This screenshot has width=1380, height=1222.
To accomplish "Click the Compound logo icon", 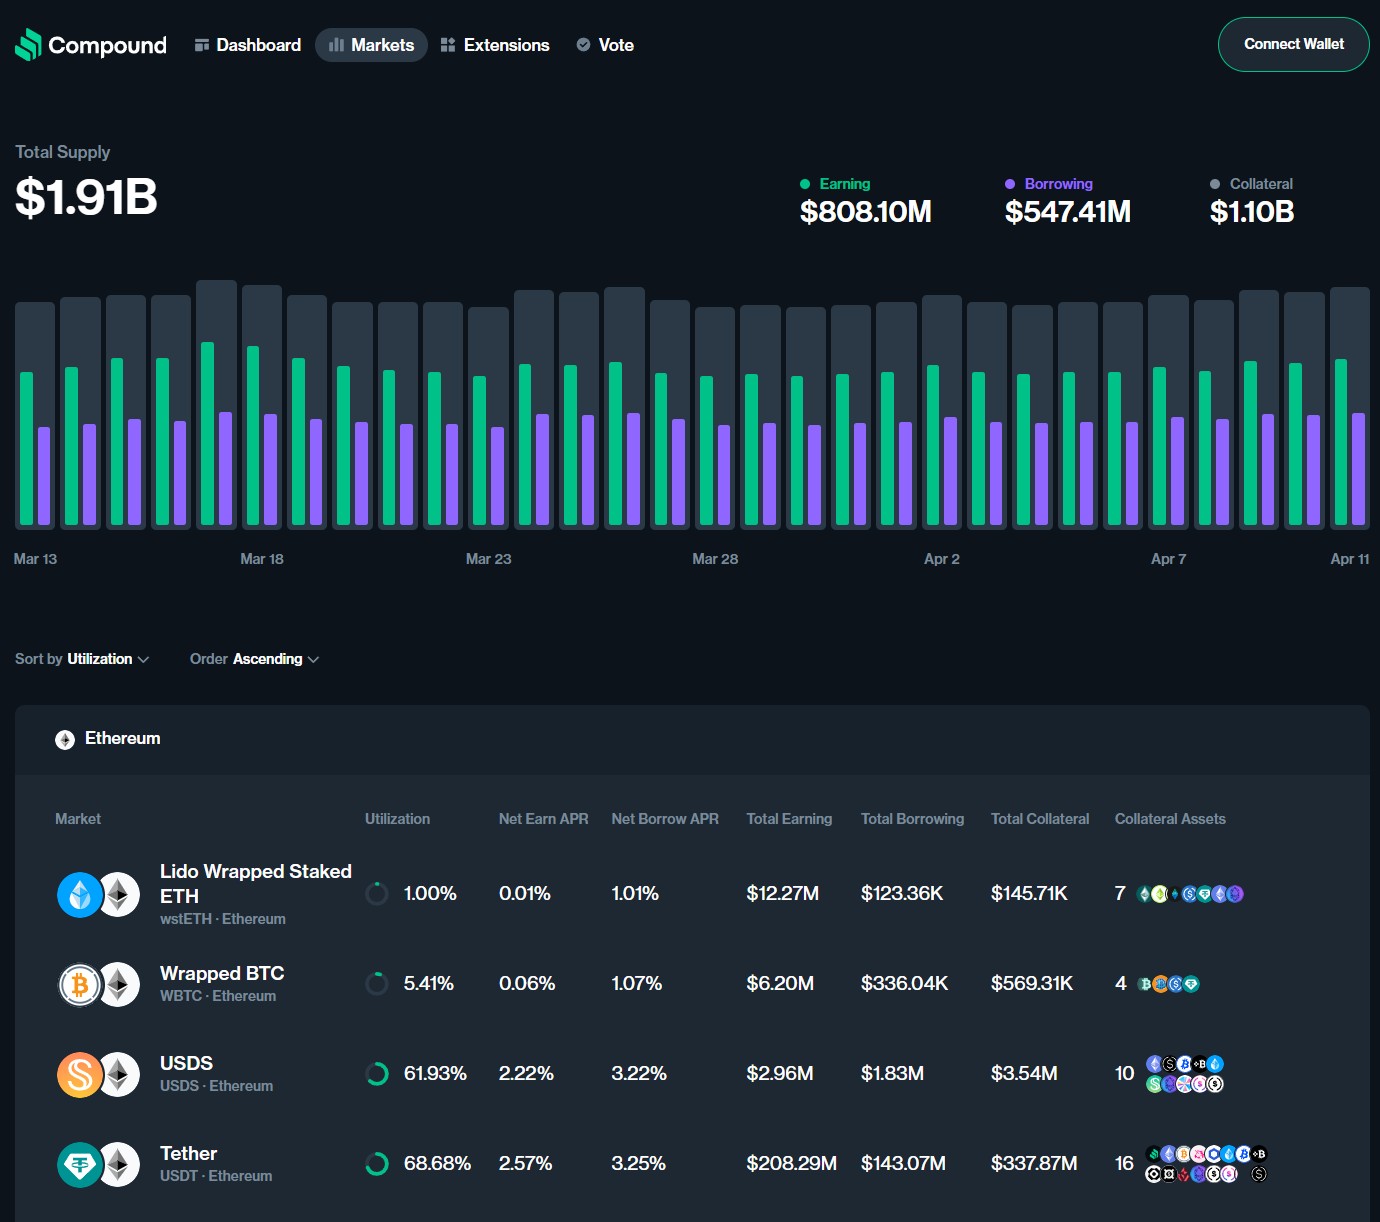I will (28, 45).
